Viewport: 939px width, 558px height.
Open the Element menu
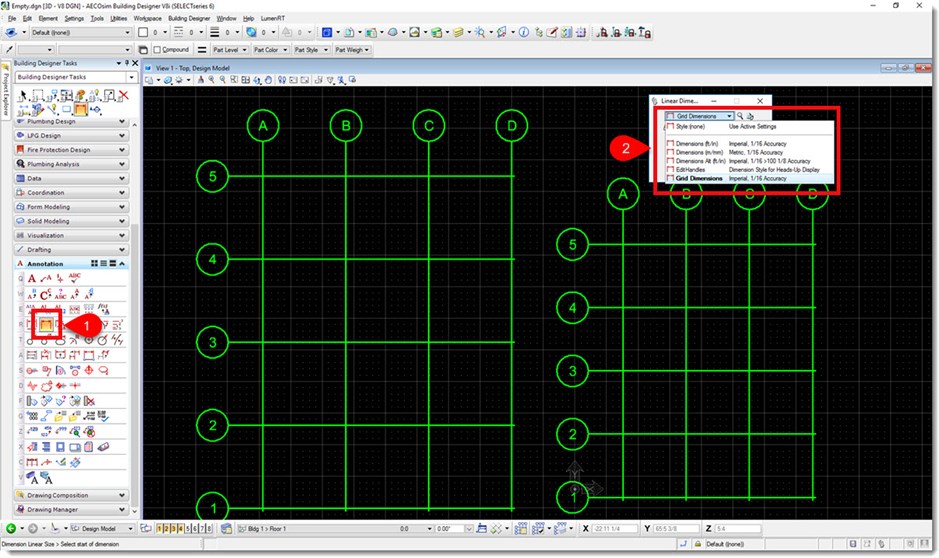click(48, 19)
